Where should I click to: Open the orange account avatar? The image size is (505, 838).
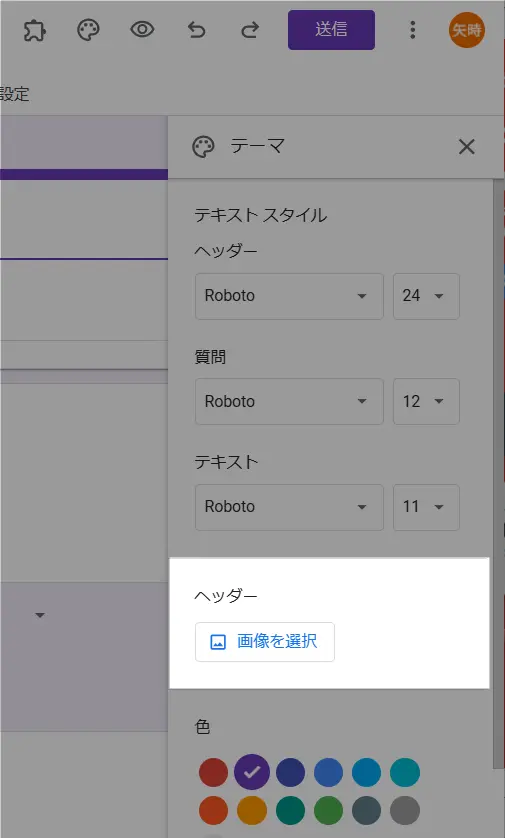467,30
